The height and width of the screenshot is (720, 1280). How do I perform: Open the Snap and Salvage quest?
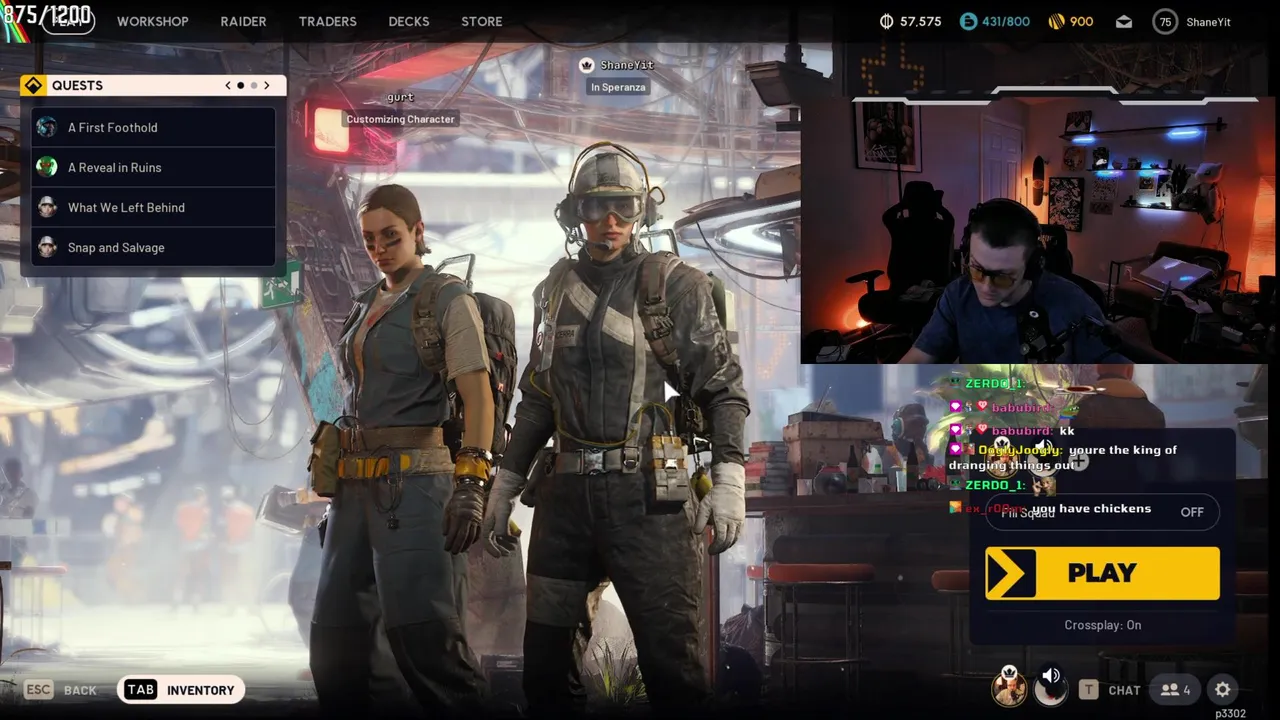(153, 247)
